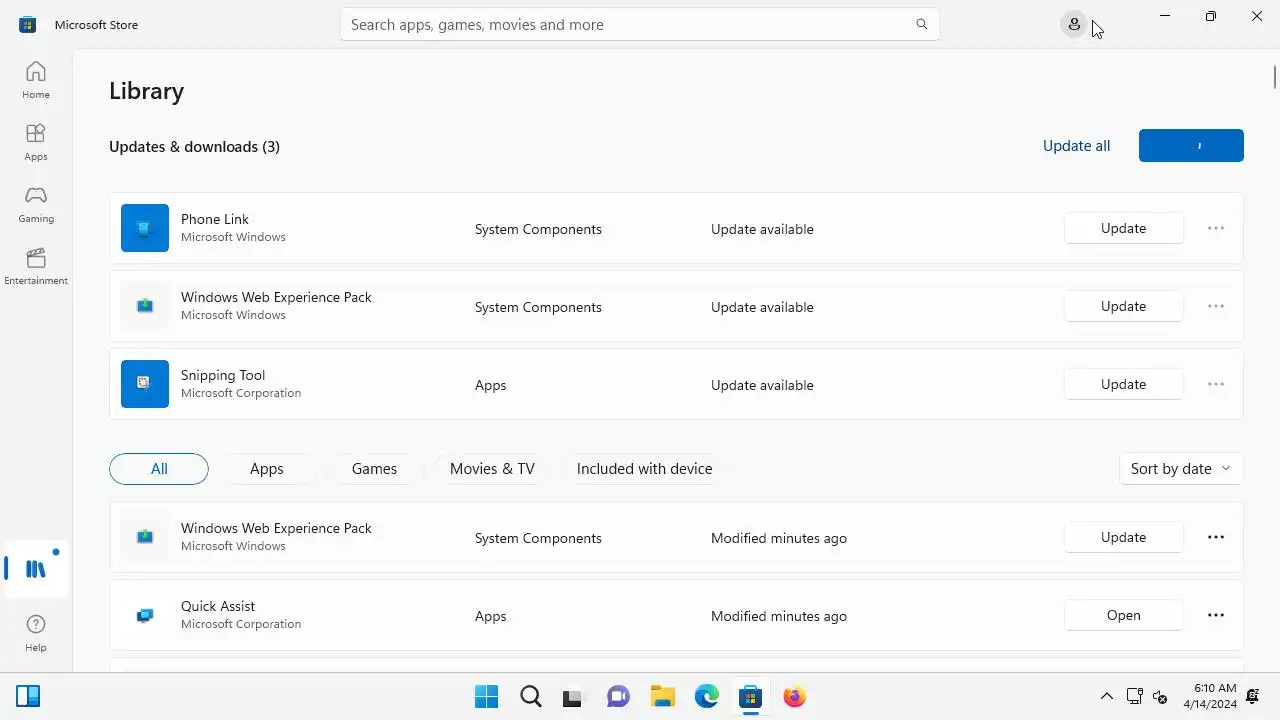Expand the Sort by date dropdown
The height and width of the screenshot is (720, 1280).
point(1181,468)
